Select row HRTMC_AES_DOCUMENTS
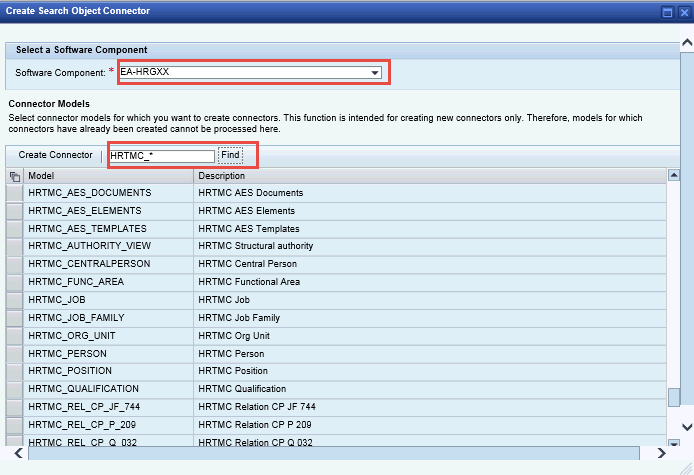Image resolution: width=694 pixels, height=475 pixels. point(15,193)
